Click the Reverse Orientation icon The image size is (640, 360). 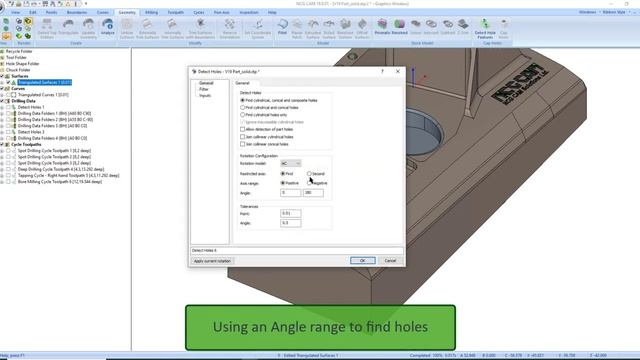(230, 29)
